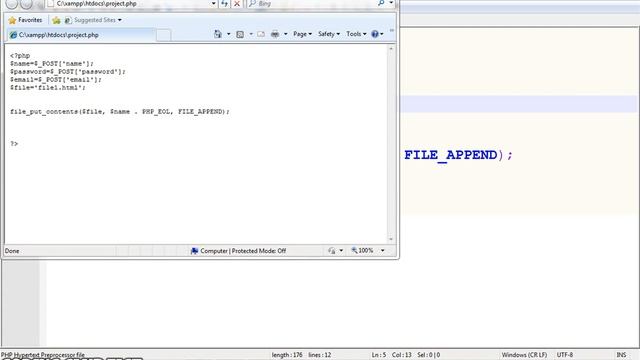Screen dimensions: 640x360
Task: Expand the Home button dropdown arrow
Action: [229, 34]
